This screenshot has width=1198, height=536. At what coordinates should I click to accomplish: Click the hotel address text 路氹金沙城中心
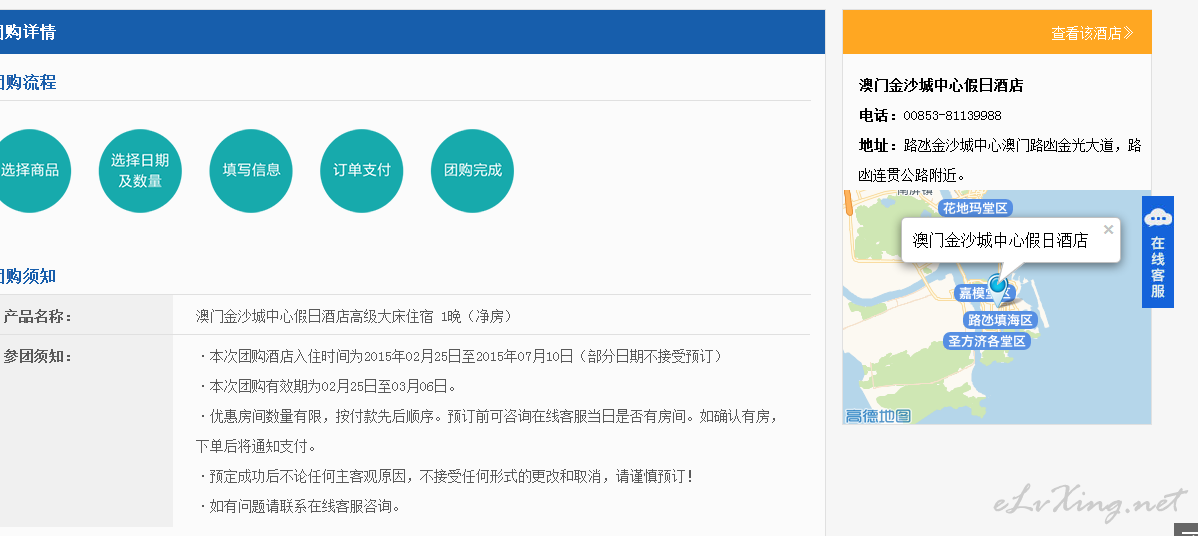click(952, 145)
